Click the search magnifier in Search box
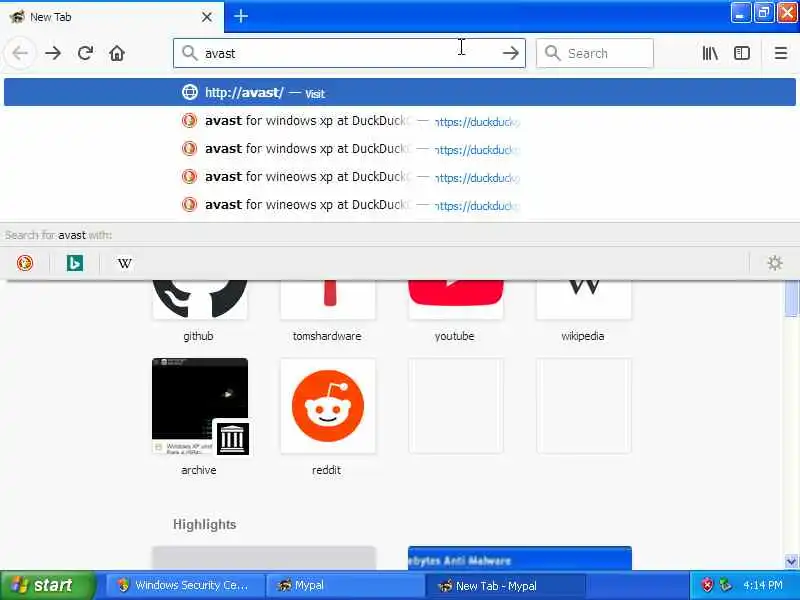 point(552,53)
